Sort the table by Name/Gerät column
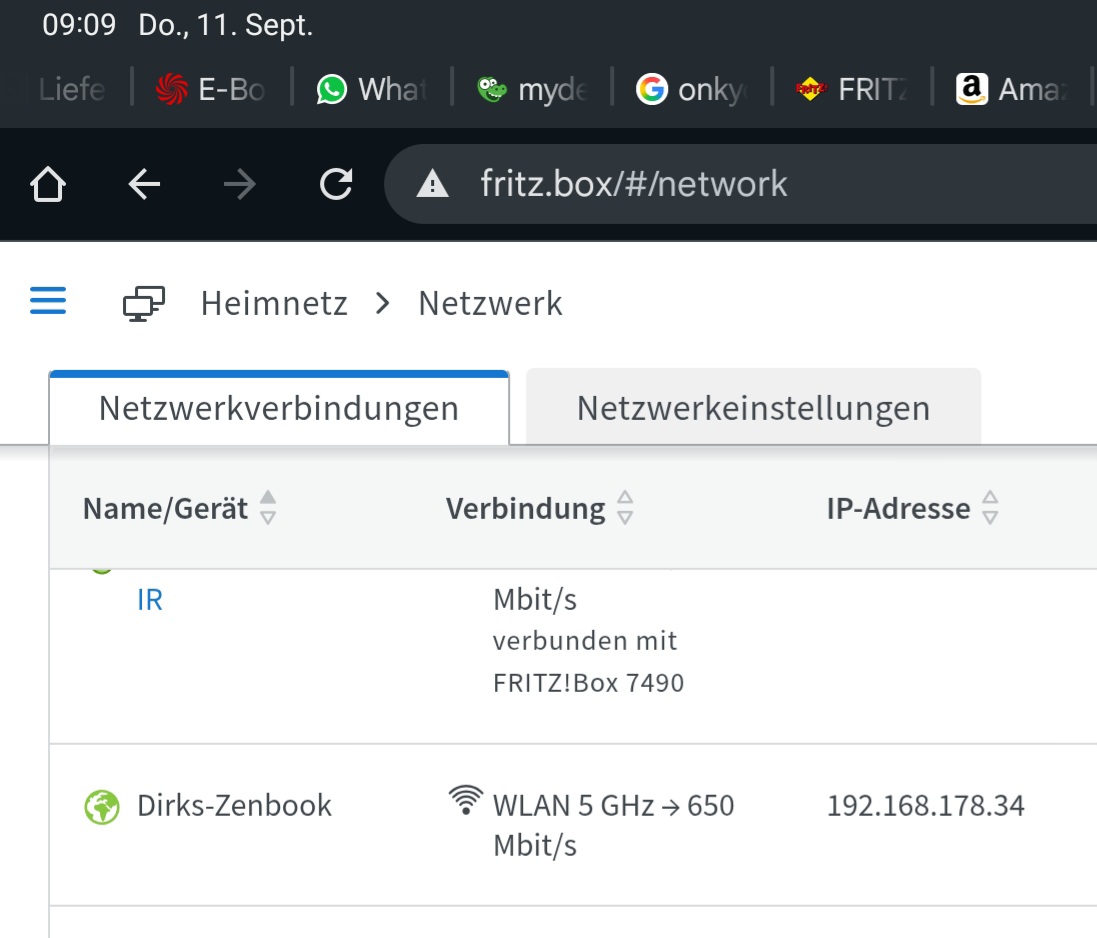 tap(267, 509)
